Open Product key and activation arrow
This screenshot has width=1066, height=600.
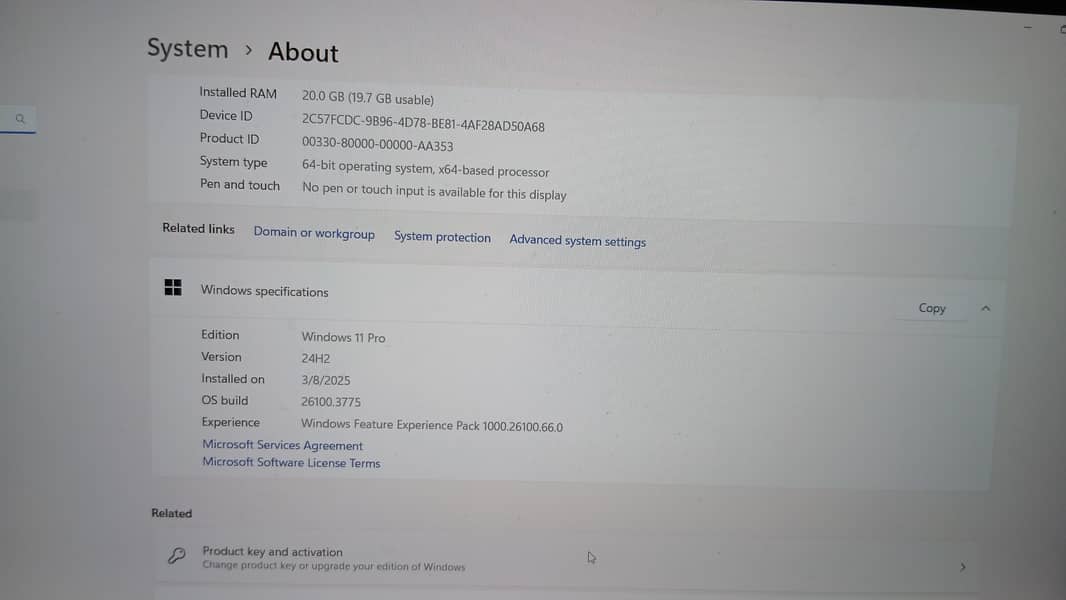click(x=963, y=567)
